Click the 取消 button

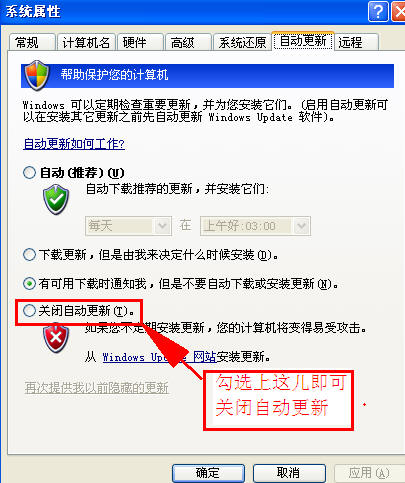(x=289, y=473)
